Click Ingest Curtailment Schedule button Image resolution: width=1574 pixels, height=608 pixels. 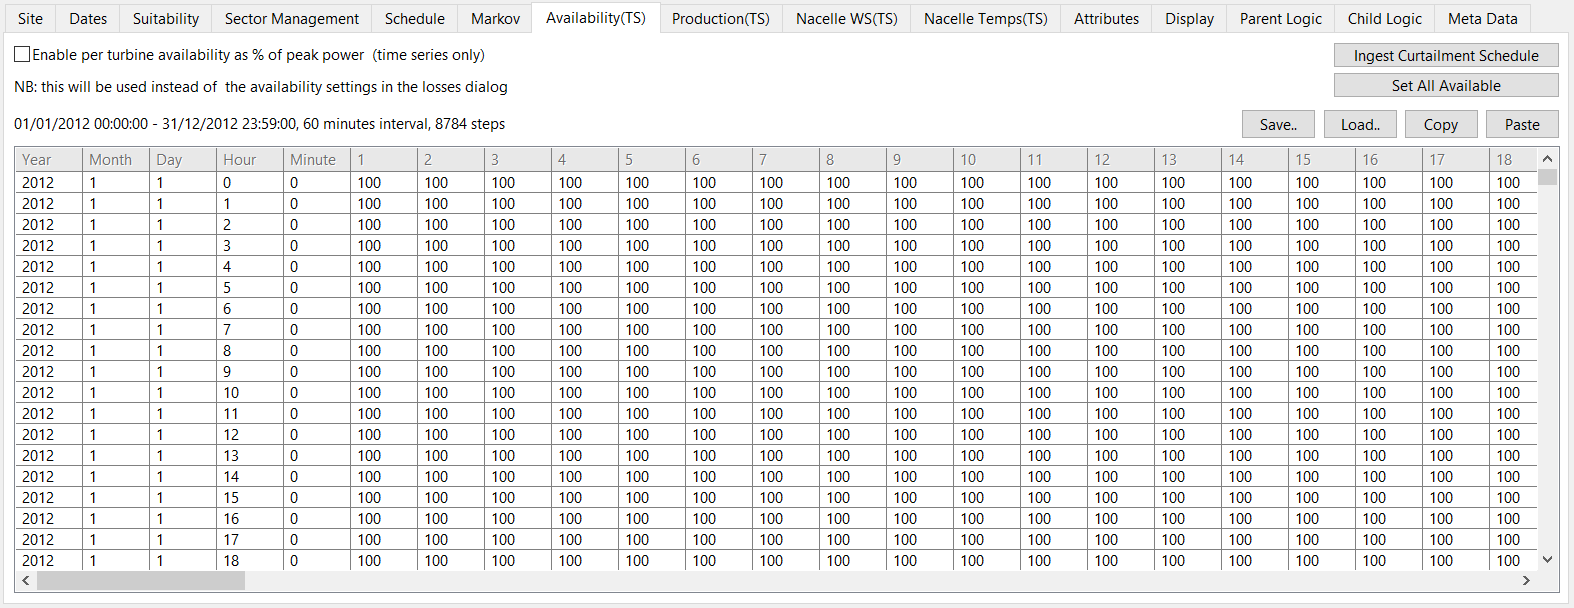pyautogui.click(x=1445, y=56)
